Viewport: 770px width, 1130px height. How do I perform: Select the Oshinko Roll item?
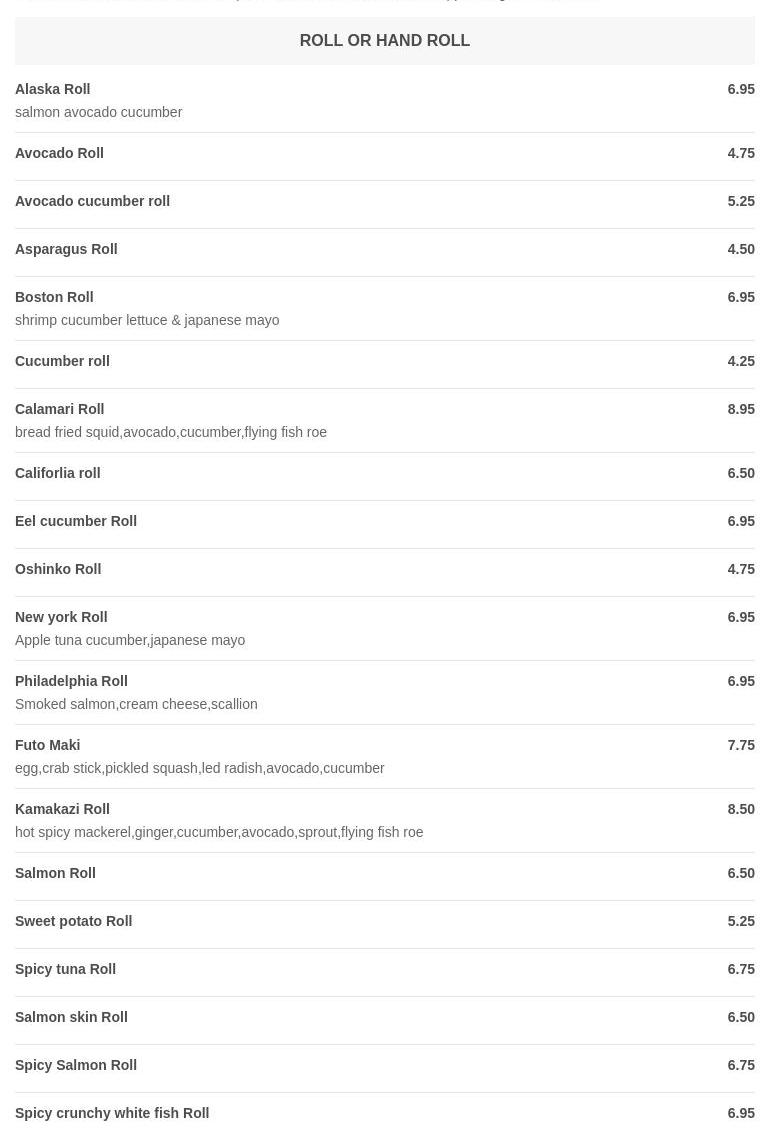tap(58, 569)
